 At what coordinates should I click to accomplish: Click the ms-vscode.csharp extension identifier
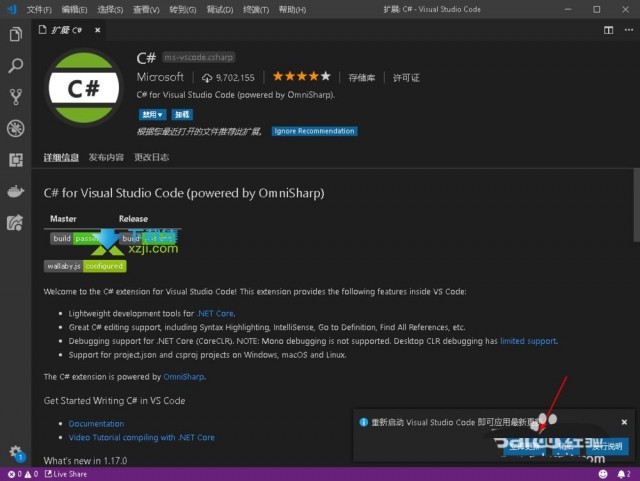click(x=198, y=57)
